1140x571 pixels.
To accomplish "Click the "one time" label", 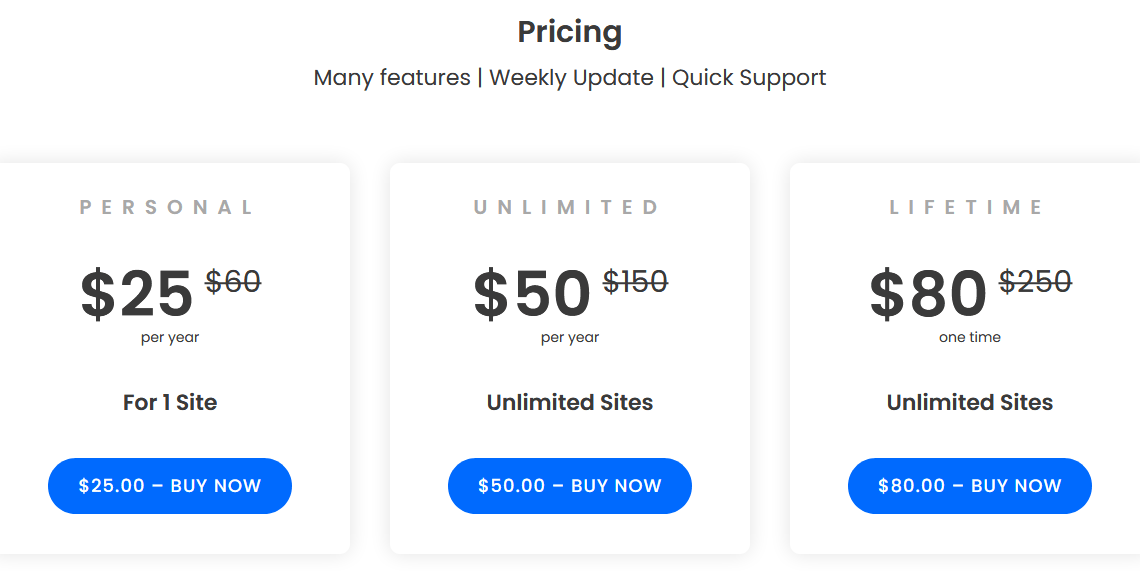I will (970, 338).
